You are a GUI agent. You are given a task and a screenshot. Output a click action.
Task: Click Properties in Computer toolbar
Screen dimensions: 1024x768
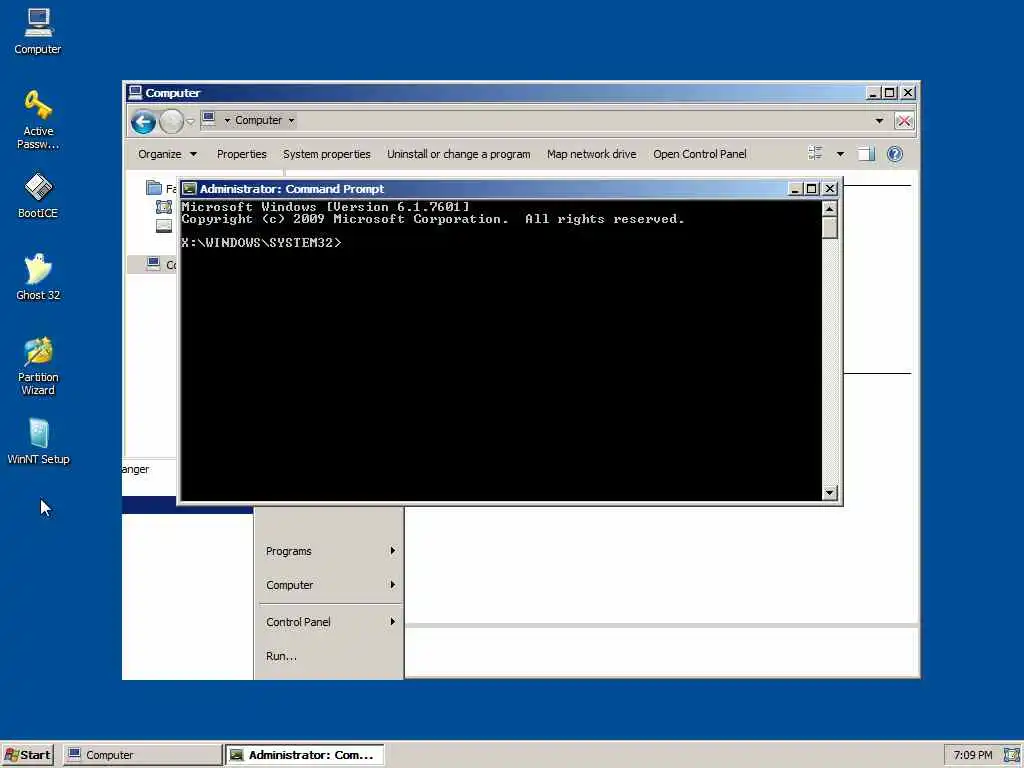click(242, 154)
